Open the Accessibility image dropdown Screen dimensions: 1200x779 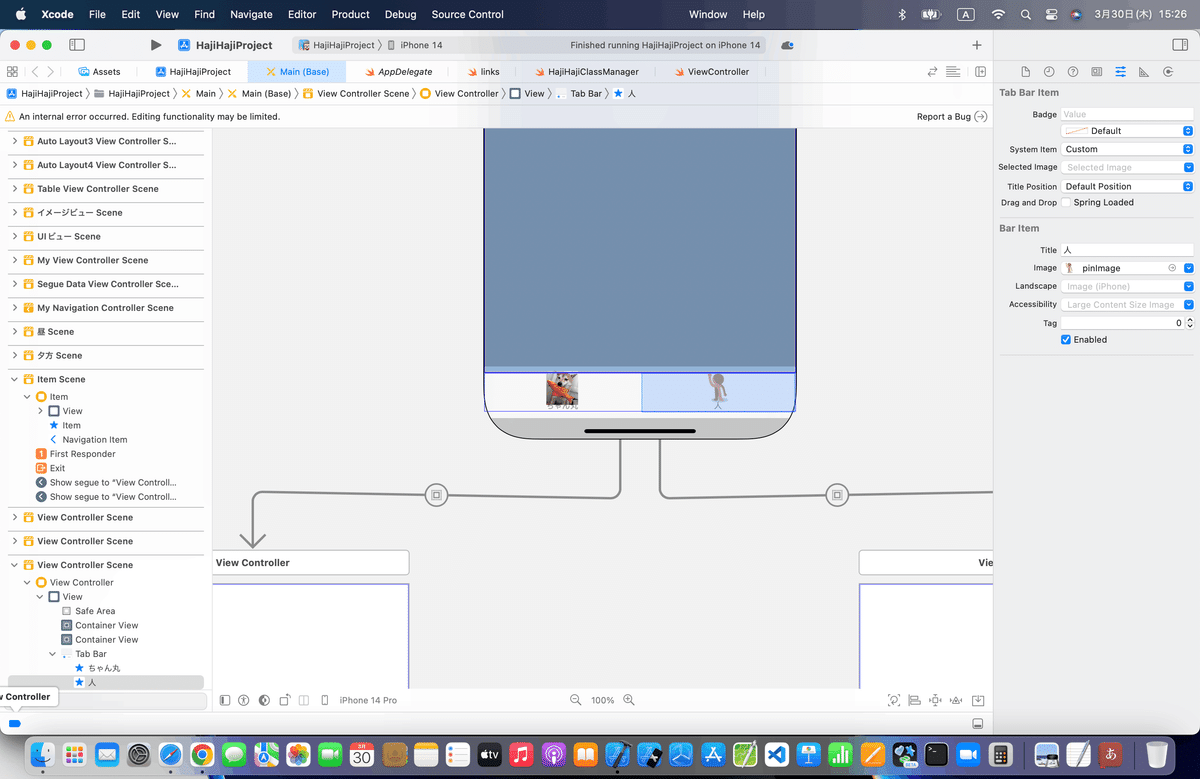[1188, 304]
